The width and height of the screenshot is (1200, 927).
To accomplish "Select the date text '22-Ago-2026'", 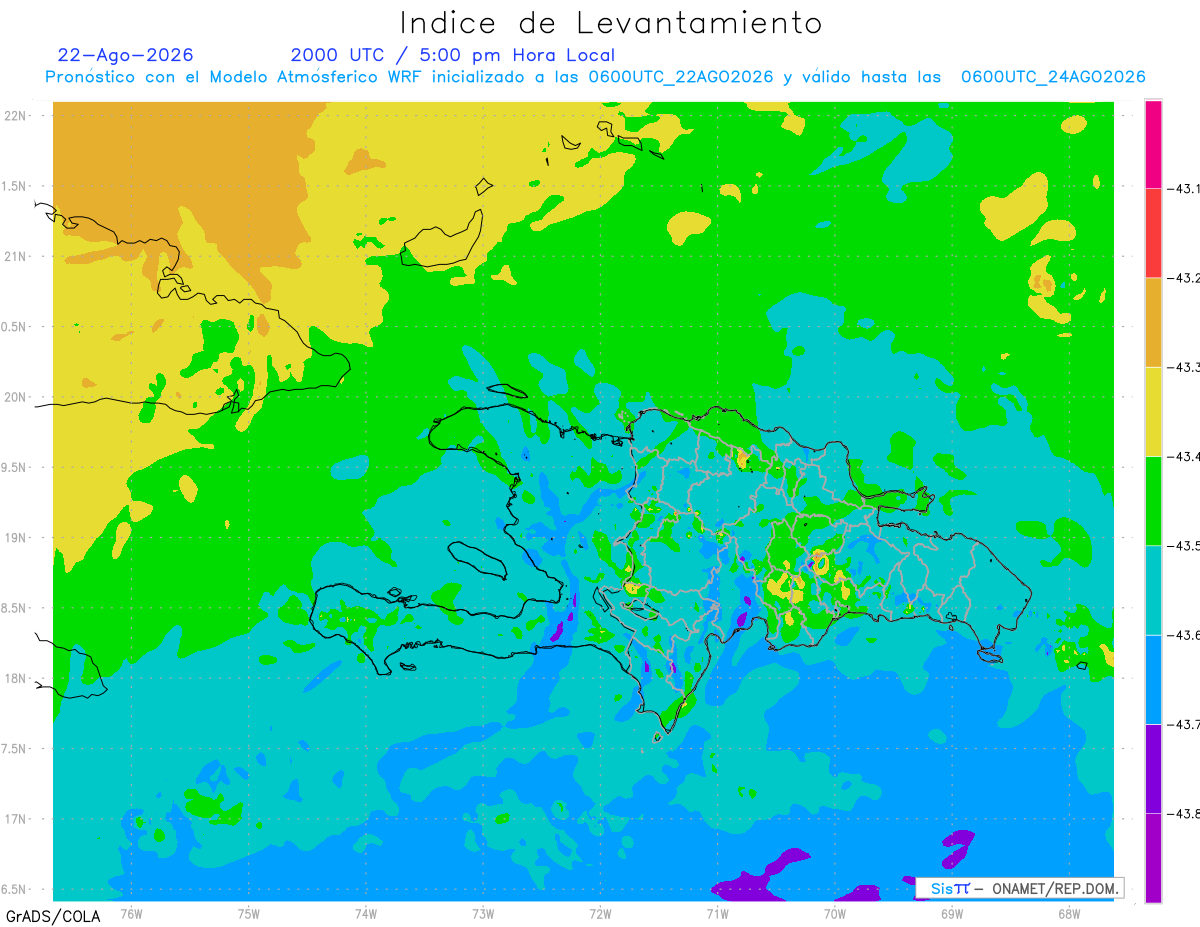I will pyautogui.click(x=125, y=55).
